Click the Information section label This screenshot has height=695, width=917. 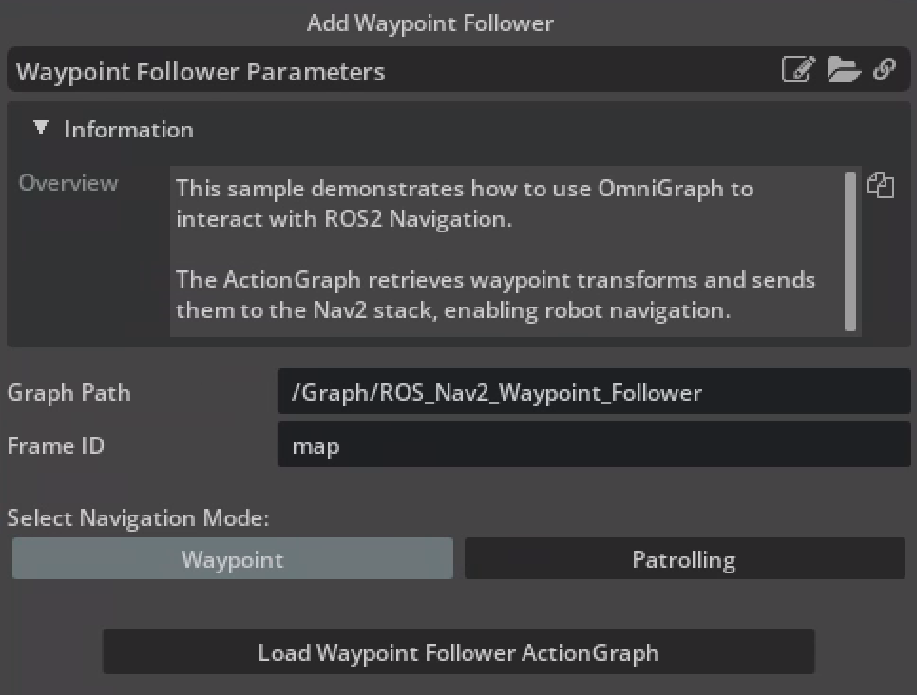click(128, 129)
